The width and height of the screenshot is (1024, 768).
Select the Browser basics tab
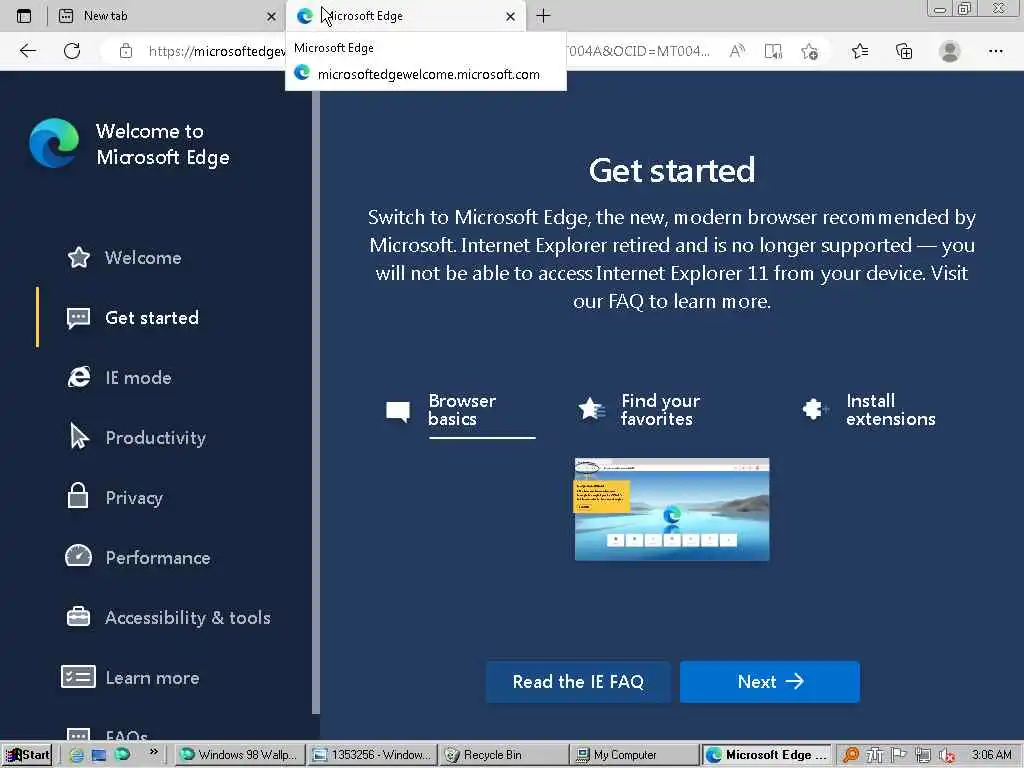click(462, 410)
